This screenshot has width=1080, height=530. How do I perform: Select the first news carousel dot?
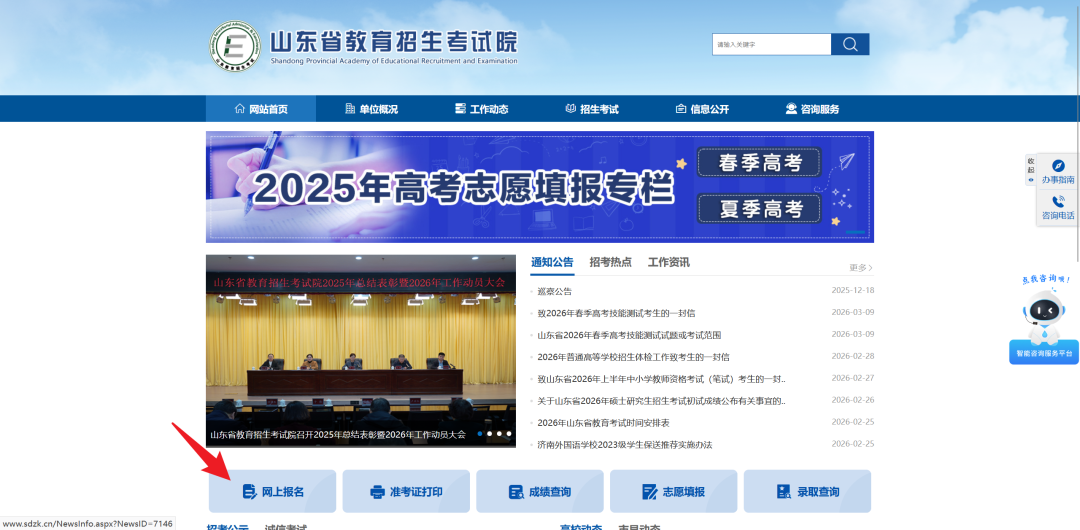tap(480, 434)
